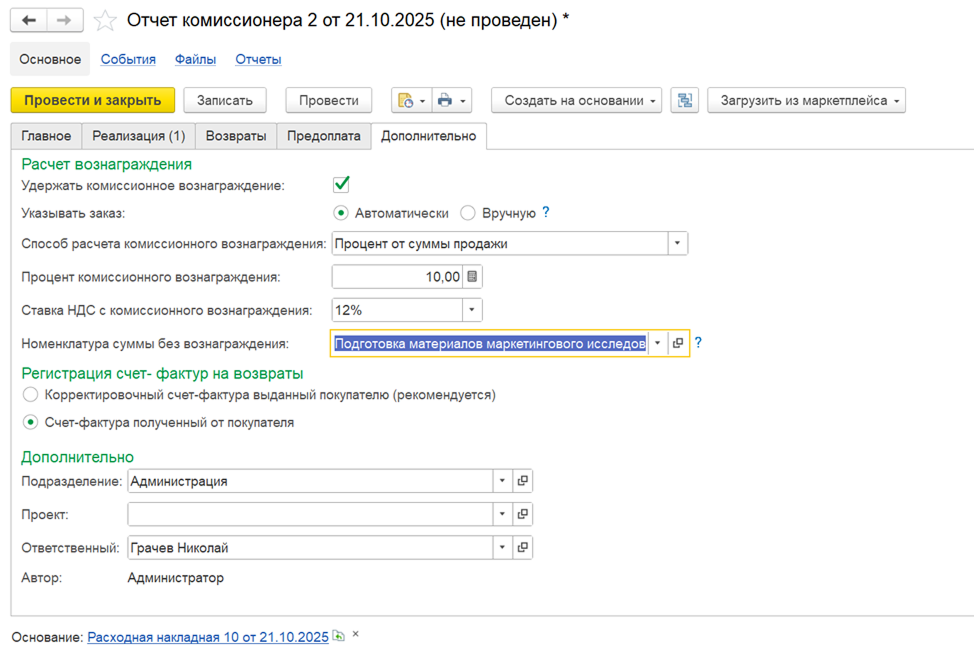Switch to the Возвраты tab
The image size is (974, 656).
236,136
